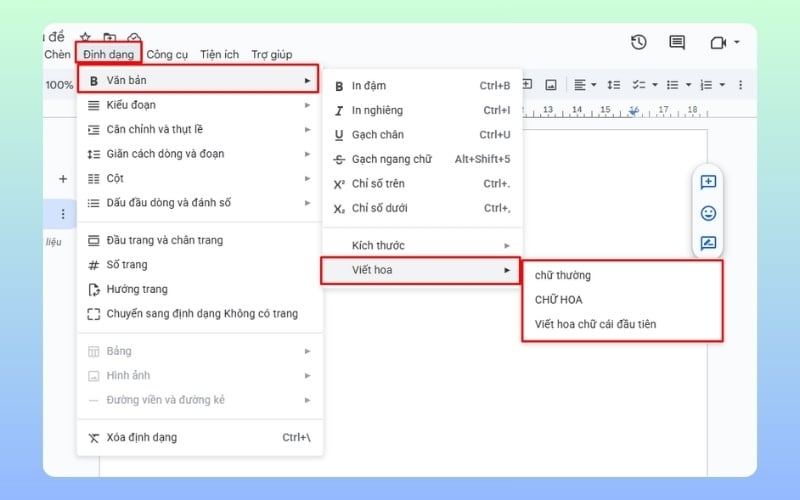Expand the Kích thước submenu
The height and width of the screenshot is (500, 800).
pyautogui.click(x=422, y=245)
